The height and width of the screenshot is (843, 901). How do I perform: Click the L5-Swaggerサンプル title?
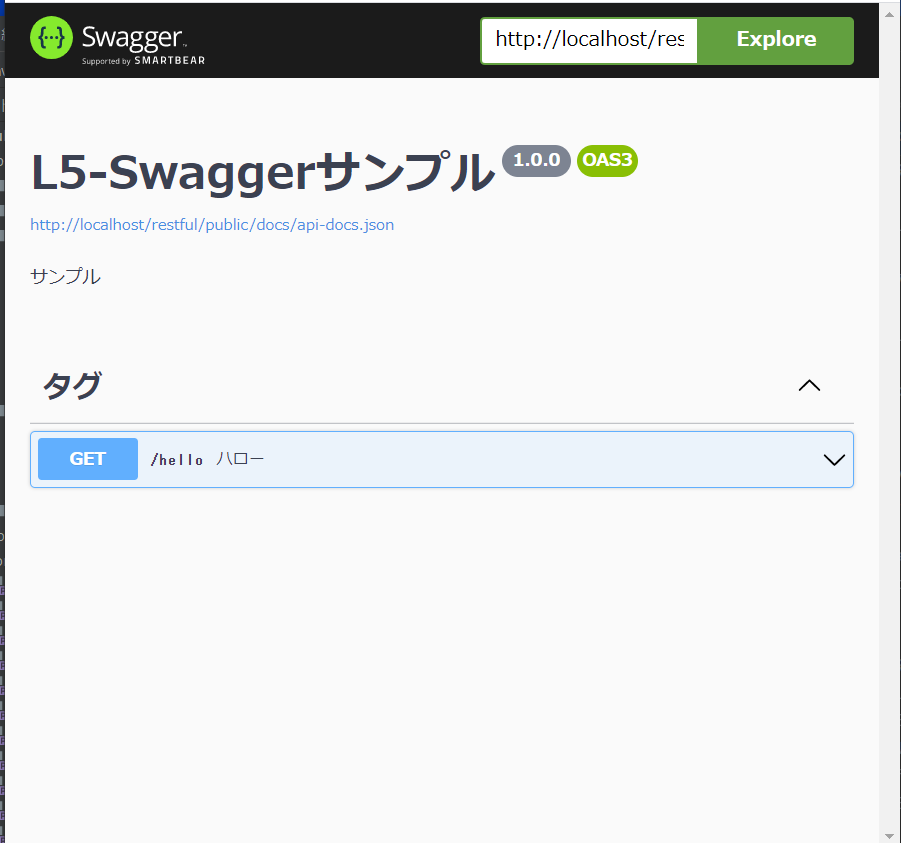(x=263, y=172)
